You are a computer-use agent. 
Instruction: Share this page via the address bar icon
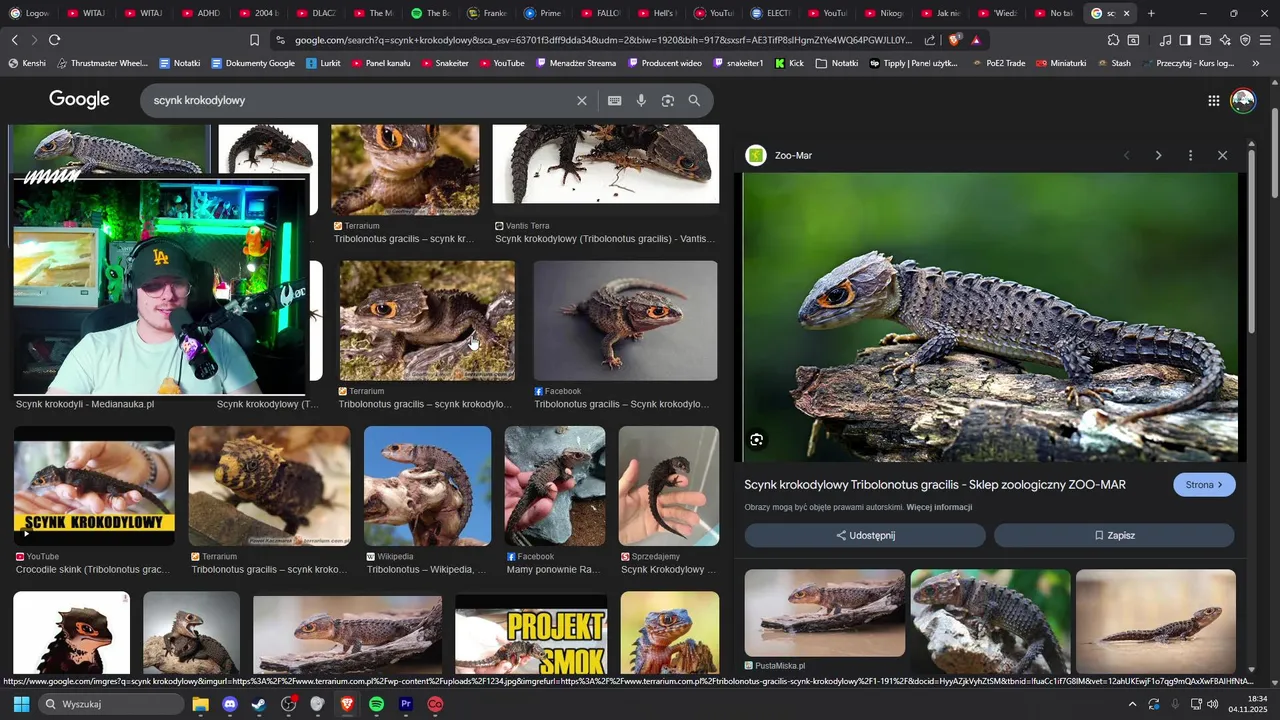click(930, 40)
